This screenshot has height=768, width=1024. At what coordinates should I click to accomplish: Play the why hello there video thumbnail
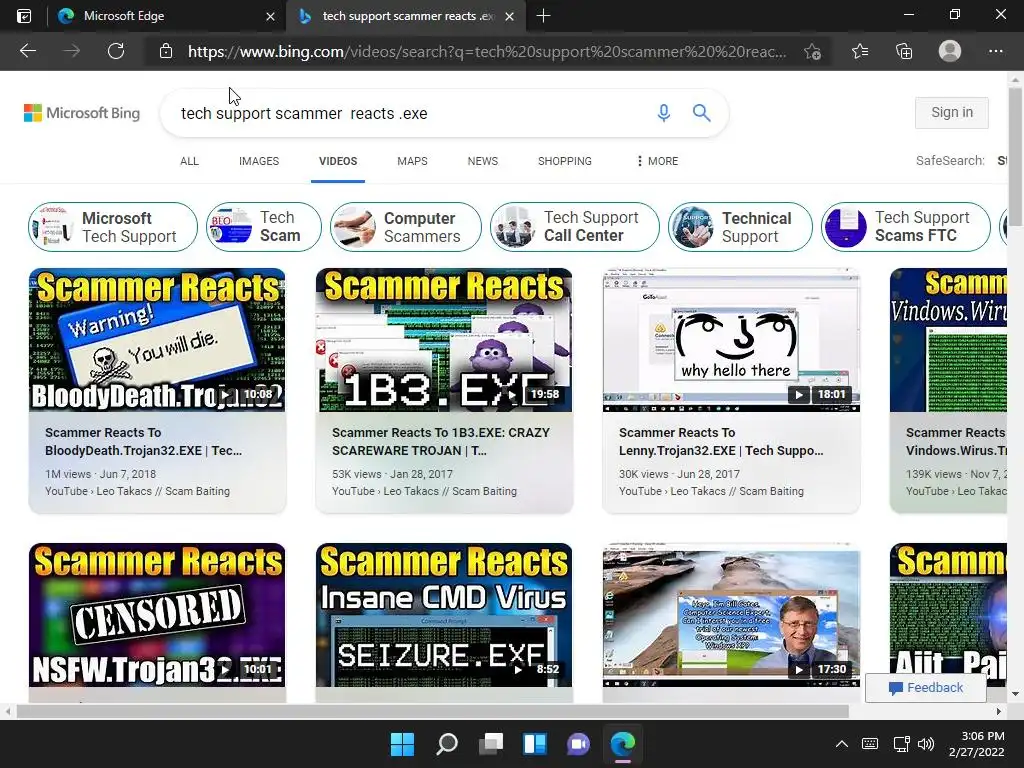(x=731, y=340)
